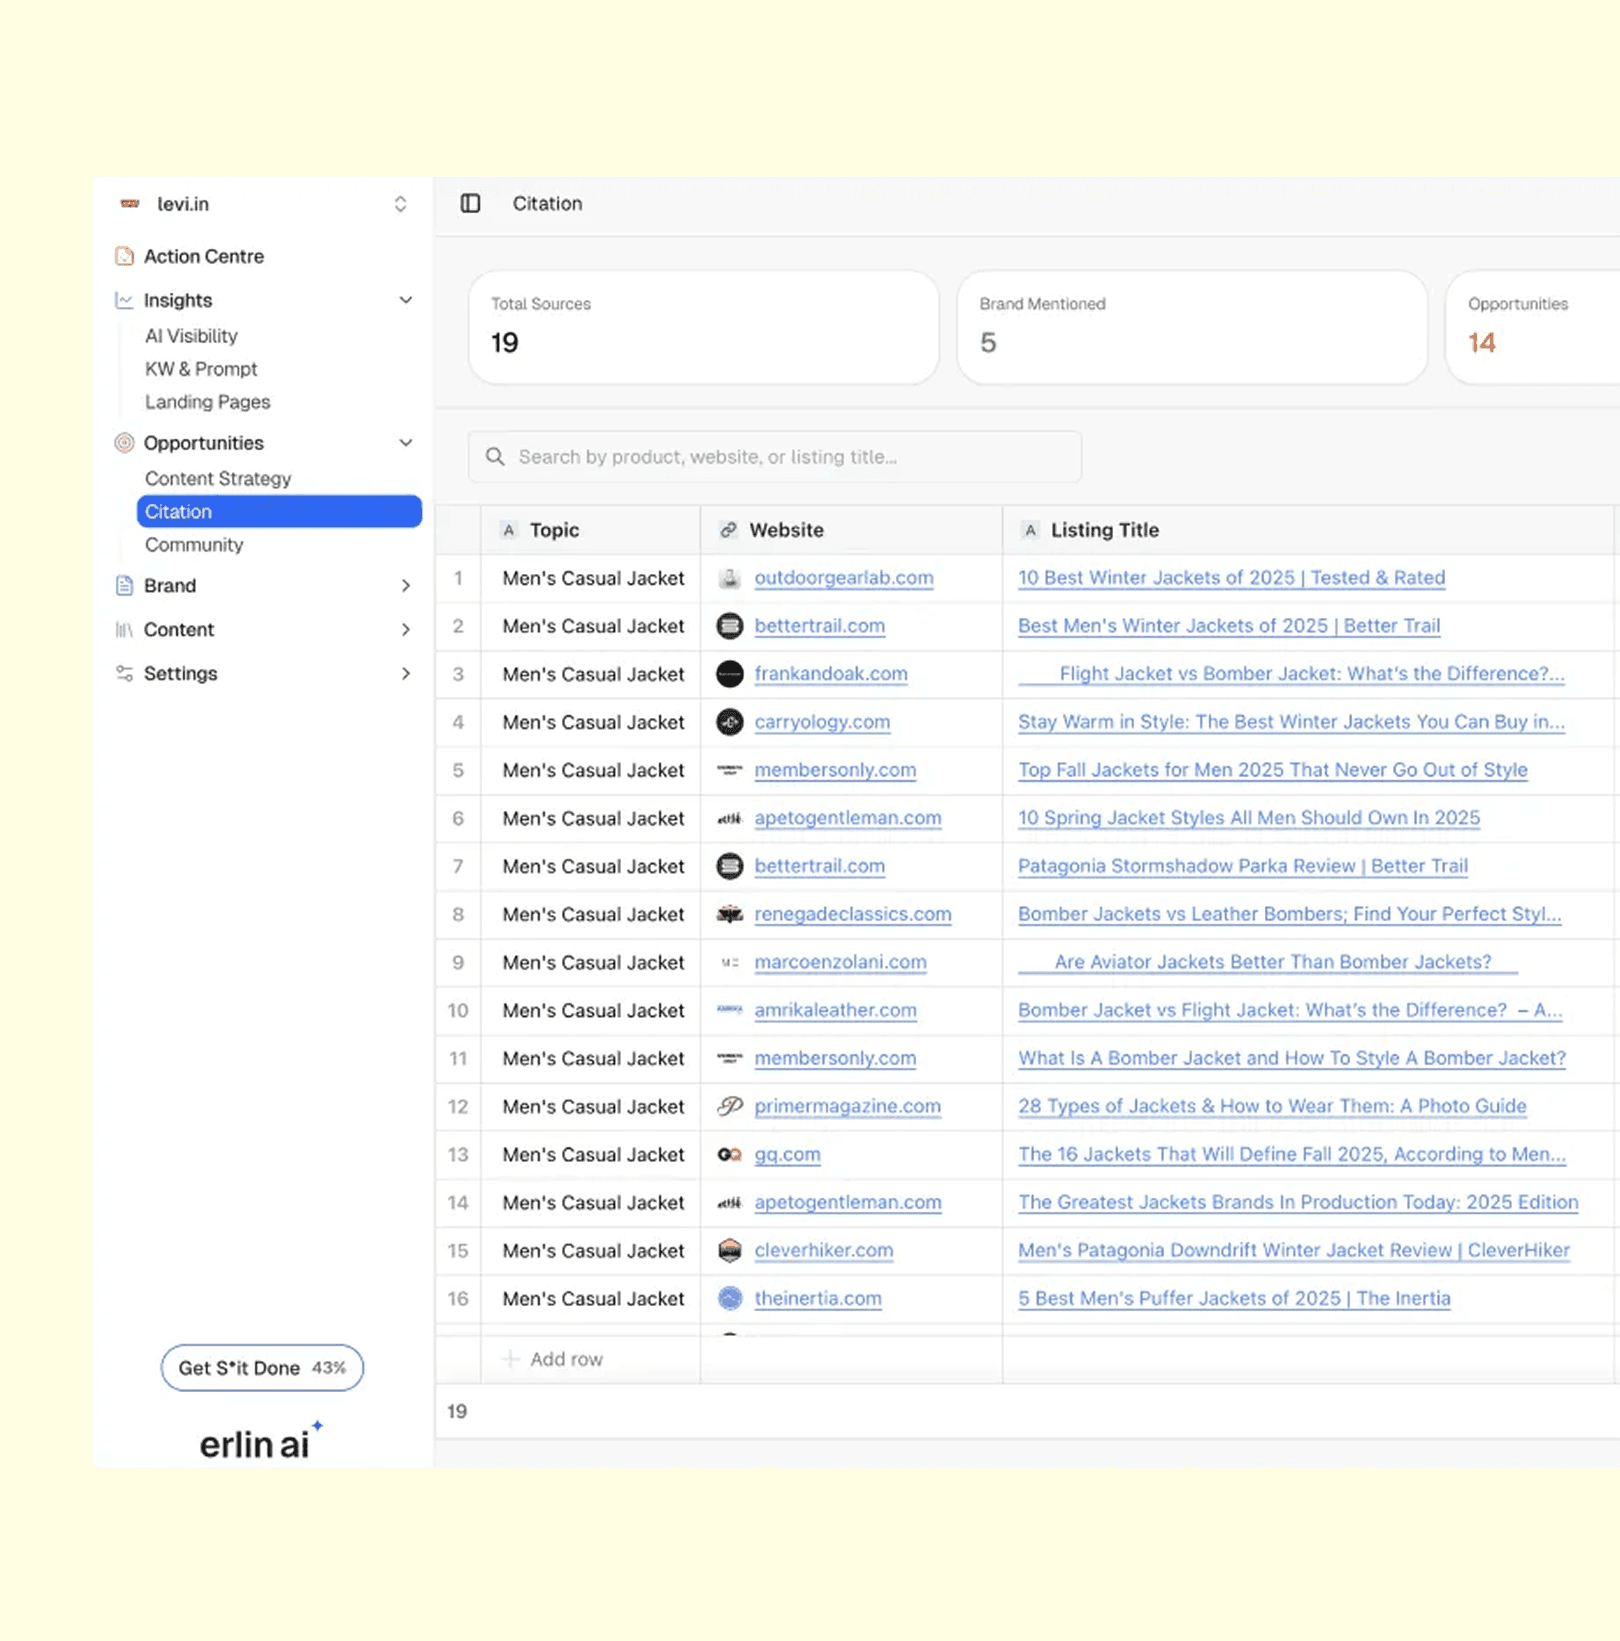Expand the Settings section chevron
This screenshot has width=1620, height=1641.
pyautogui.click(x=406, y=674)
